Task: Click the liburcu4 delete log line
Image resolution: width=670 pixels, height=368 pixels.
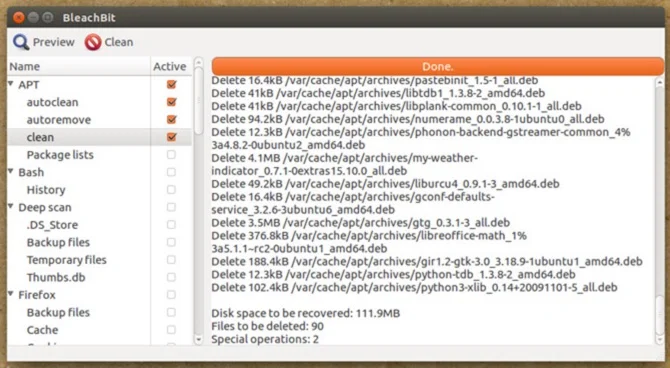Action: (x=385, y=184)
